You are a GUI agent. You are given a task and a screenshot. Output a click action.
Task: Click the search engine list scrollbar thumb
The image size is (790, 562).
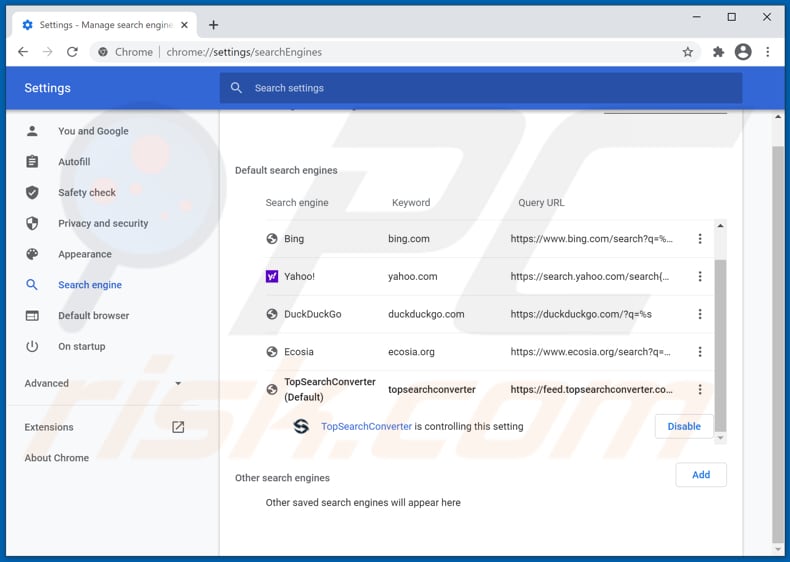click(x=720, y=346)
